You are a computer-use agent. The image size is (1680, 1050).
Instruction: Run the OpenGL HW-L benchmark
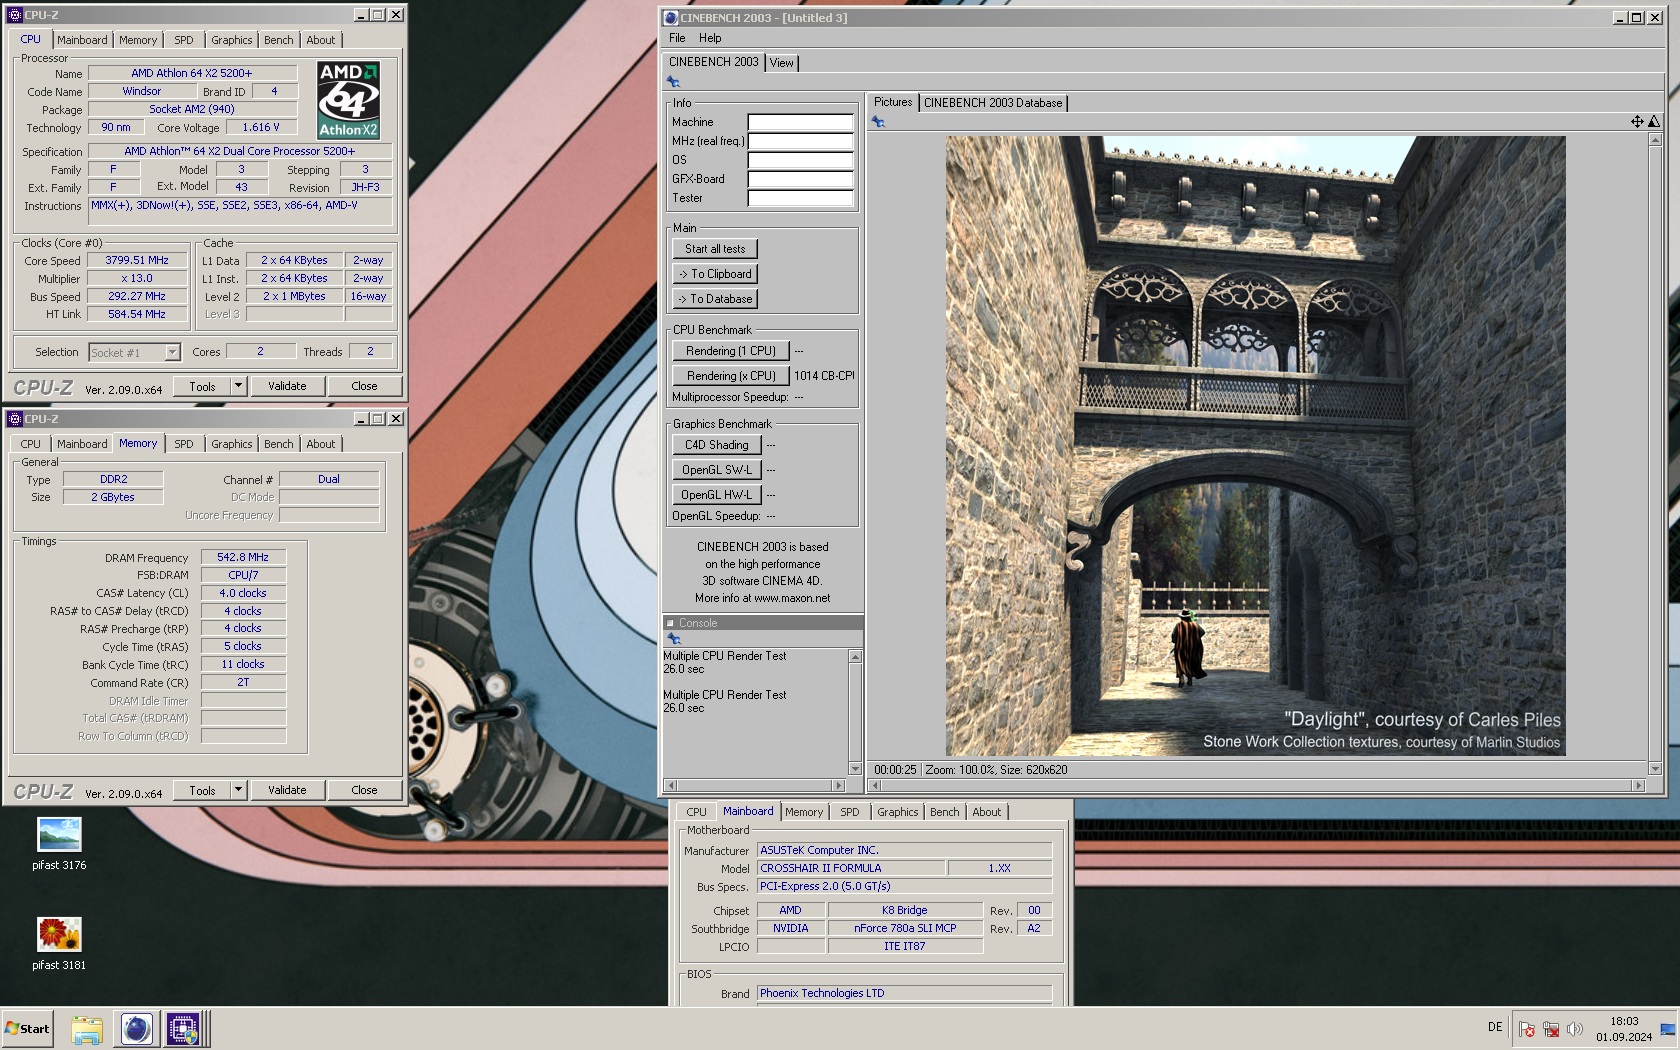[x=717, y=495]
